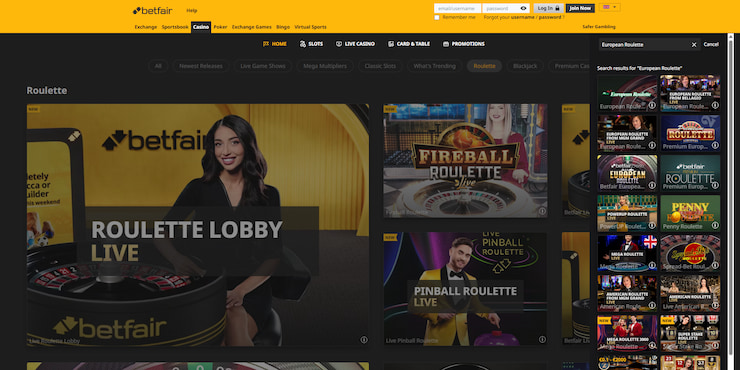
Task: Open the Betfair European Roulette result
Action: pos(627,173)
